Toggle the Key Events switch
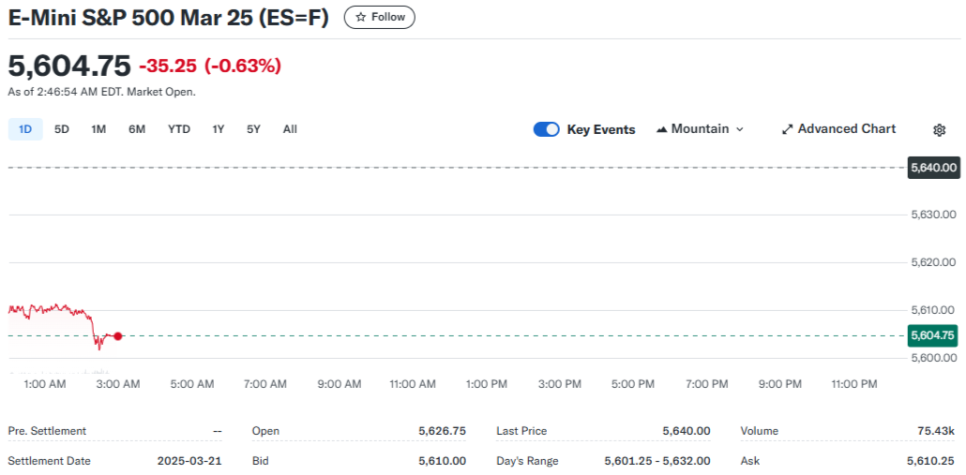The image size is (966, 475). click(546, 129)
